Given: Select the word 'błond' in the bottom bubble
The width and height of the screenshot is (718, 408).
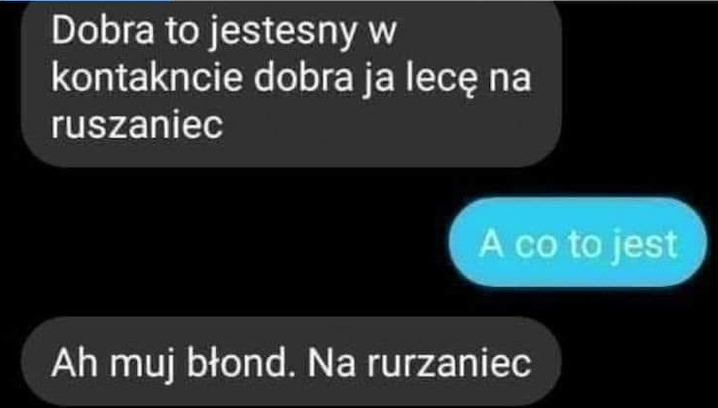Looking at the screenshot, I should [242, 363].
